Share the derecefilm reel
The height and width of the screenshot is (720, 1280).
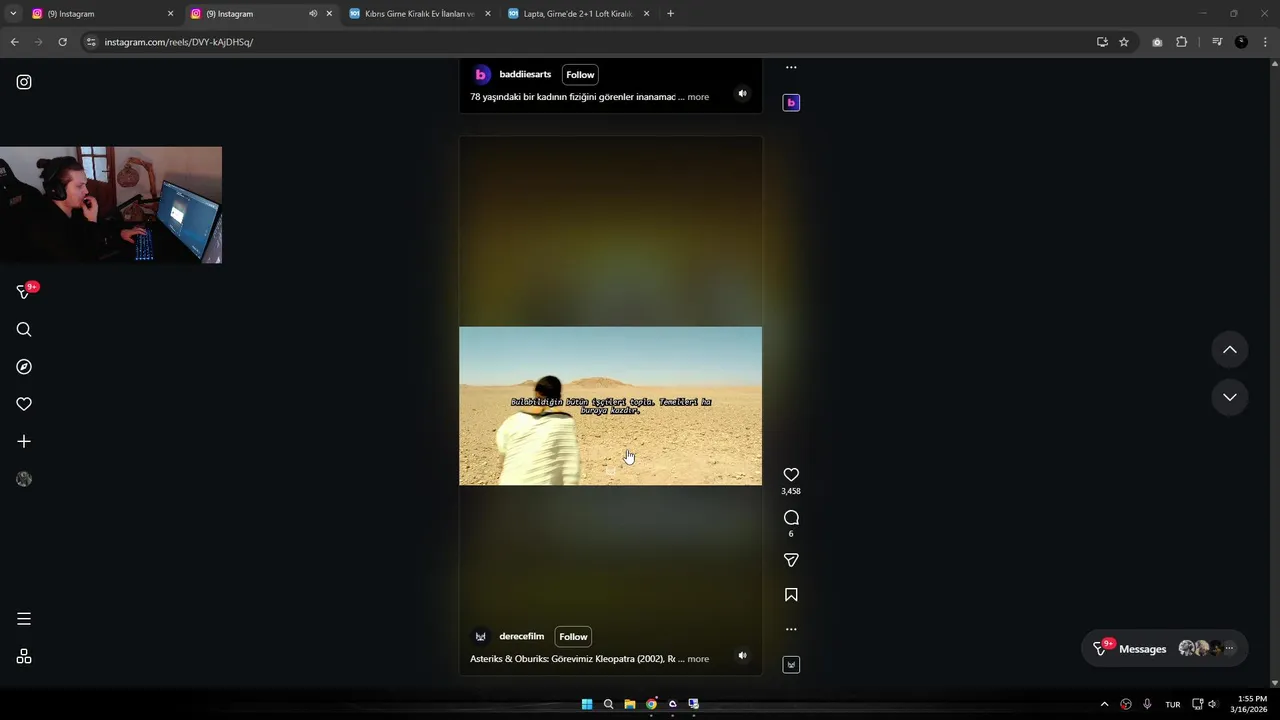point(791,560)
